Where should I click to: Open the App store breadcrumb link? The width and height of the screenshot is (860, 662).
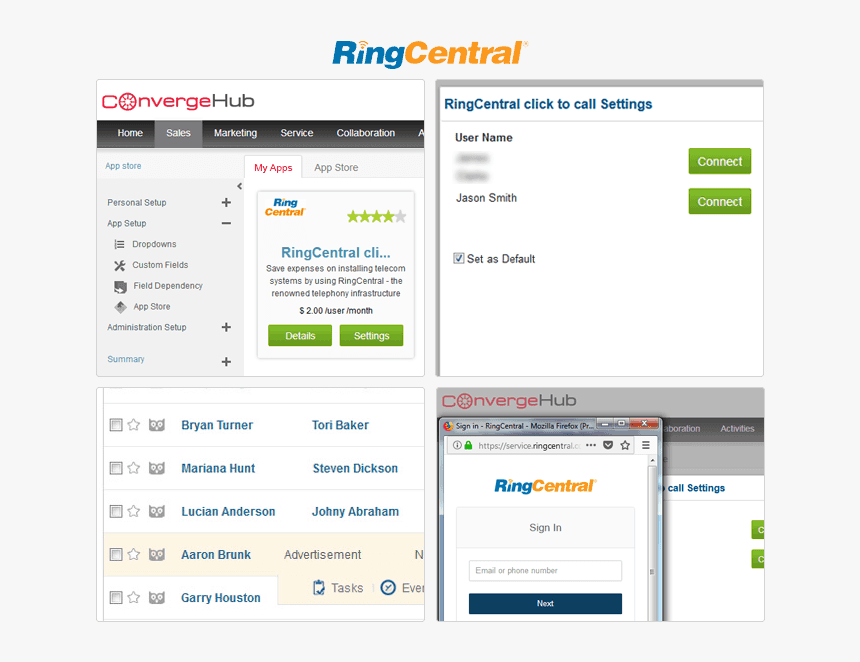(123, 166)
